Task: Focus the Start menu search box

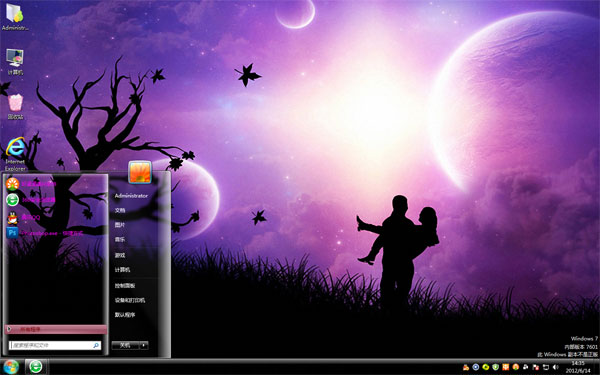Action: click(55, 346)
